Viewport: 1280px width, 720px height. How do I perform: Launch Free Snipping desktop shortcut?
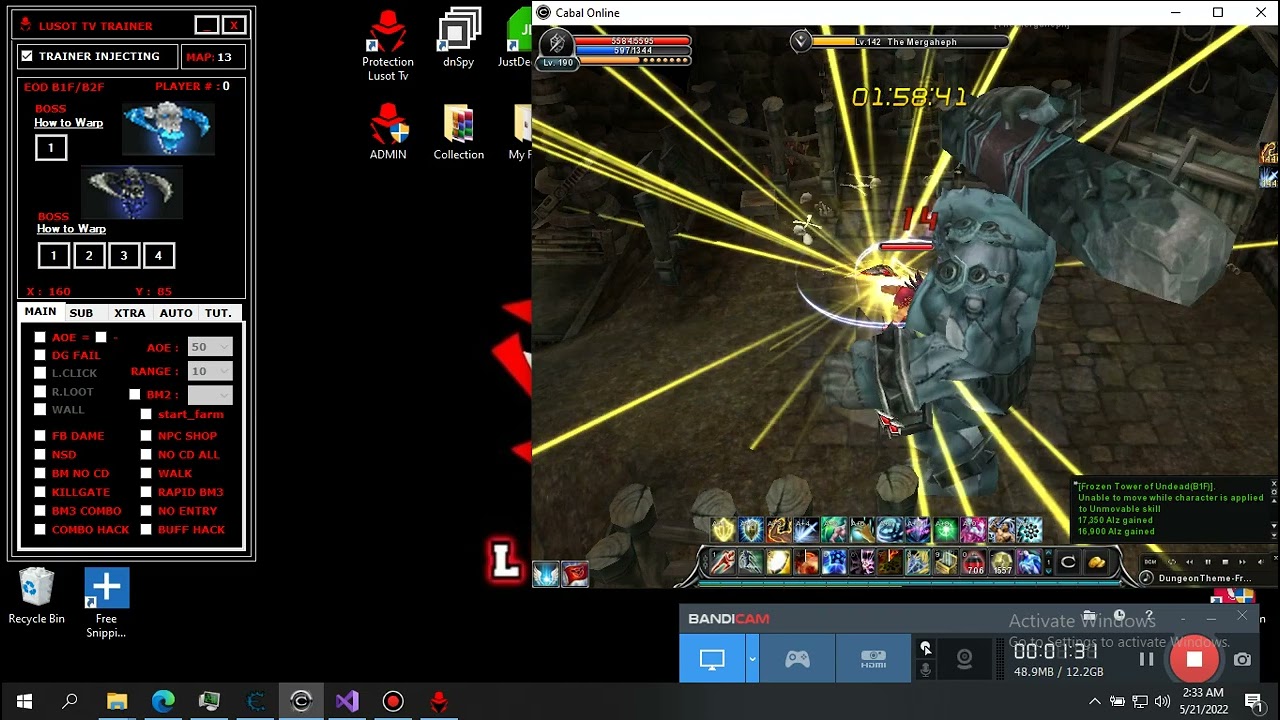106,603
